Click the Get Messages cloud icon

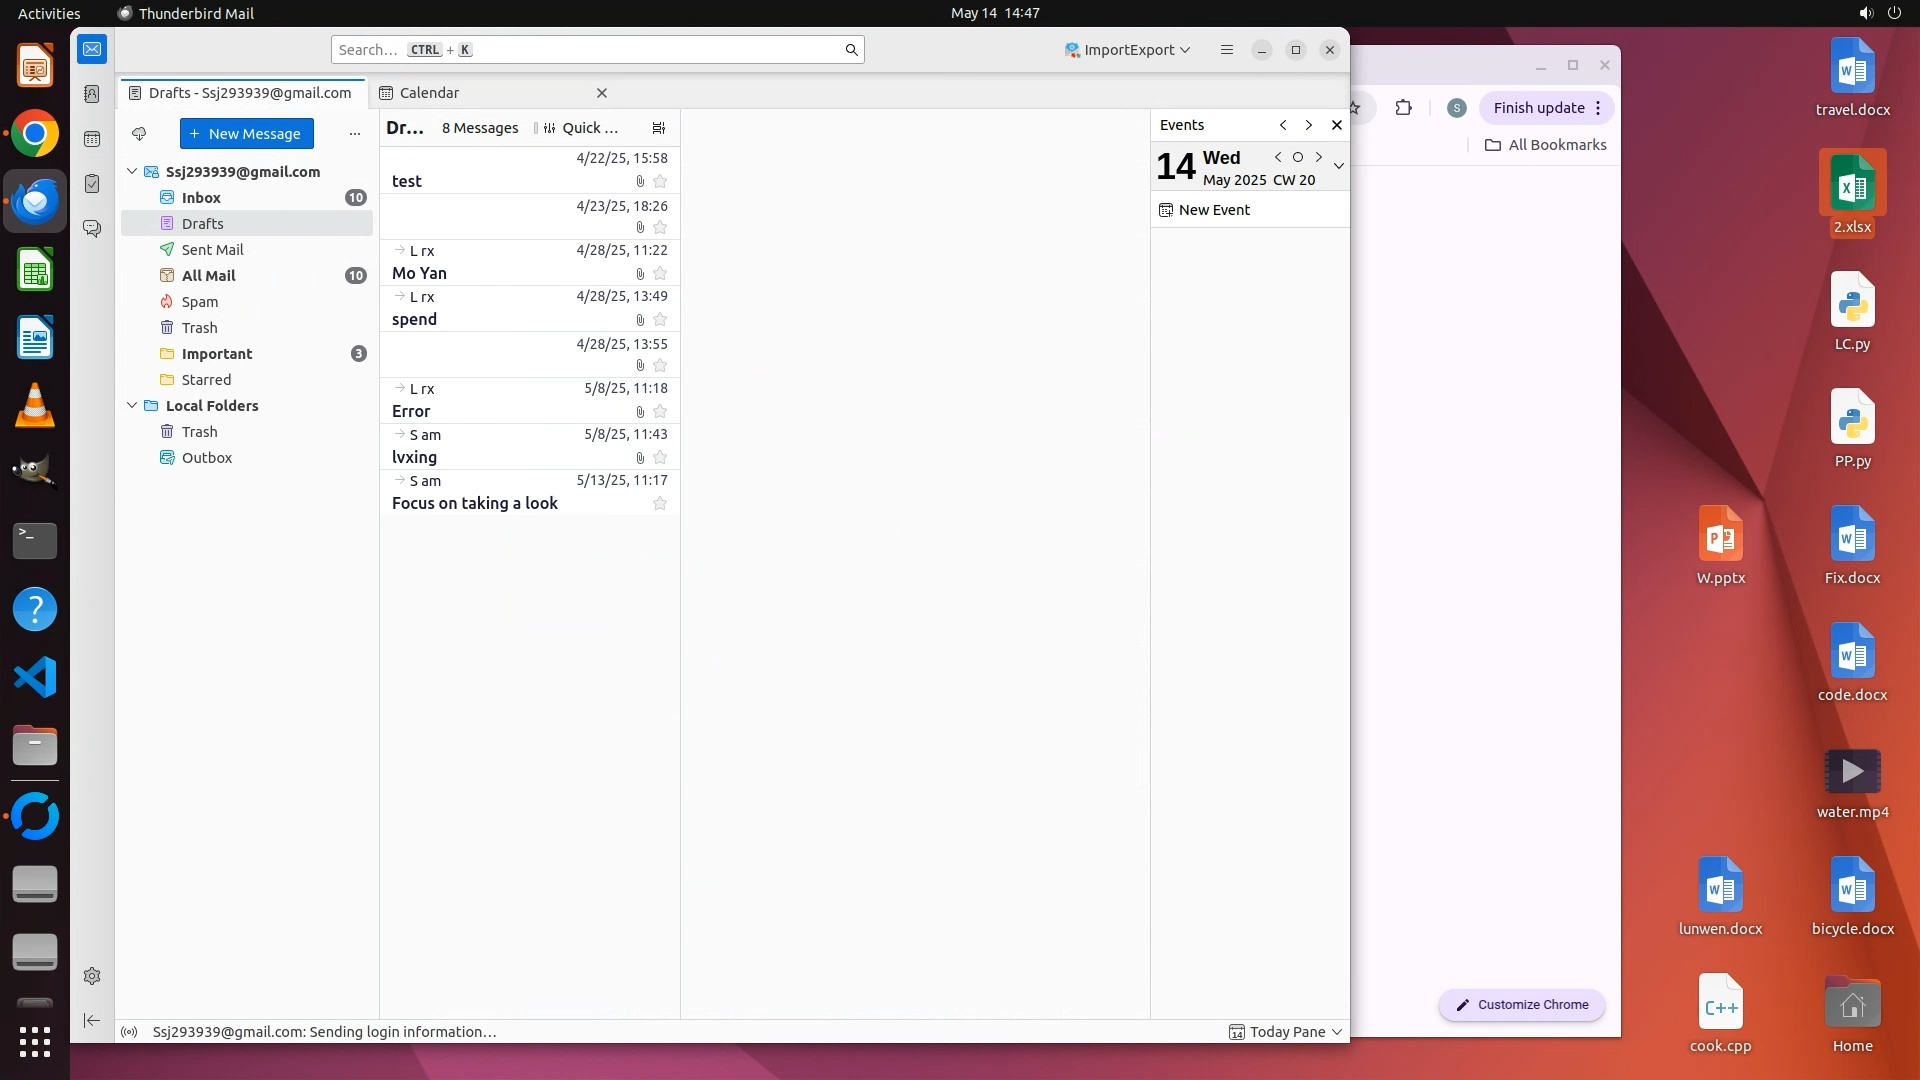pyautogui.click(x=139, y=133)
